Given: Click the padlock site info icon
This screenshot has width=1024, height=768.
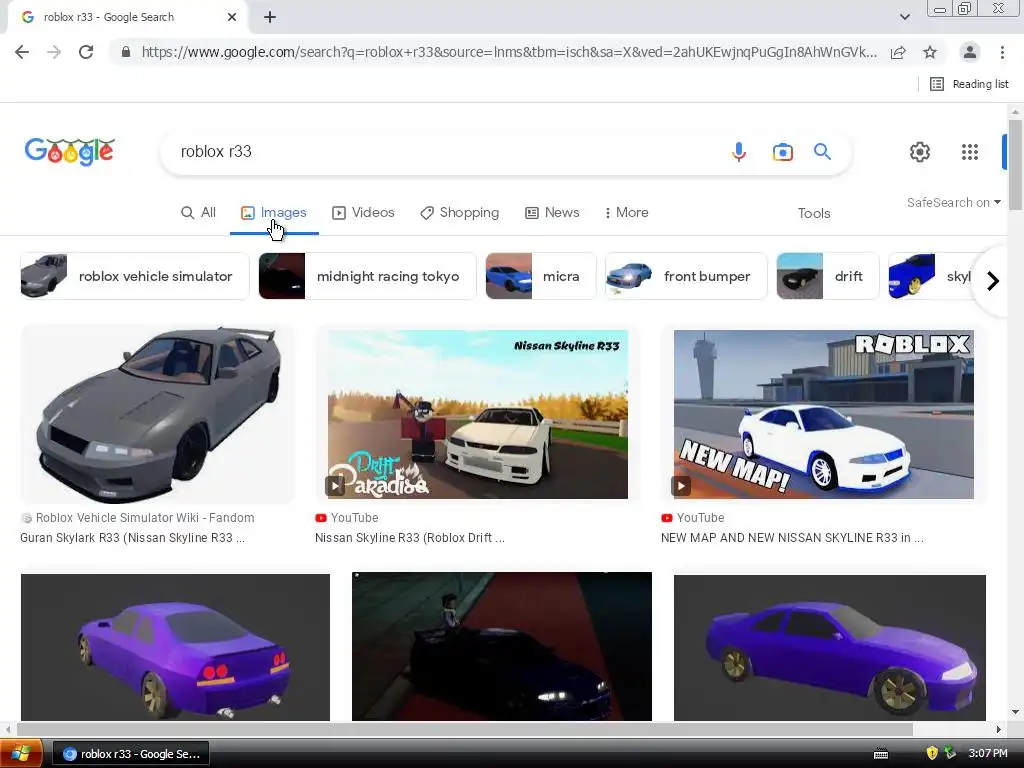Looking at the screenshot, I should [126, 52].
